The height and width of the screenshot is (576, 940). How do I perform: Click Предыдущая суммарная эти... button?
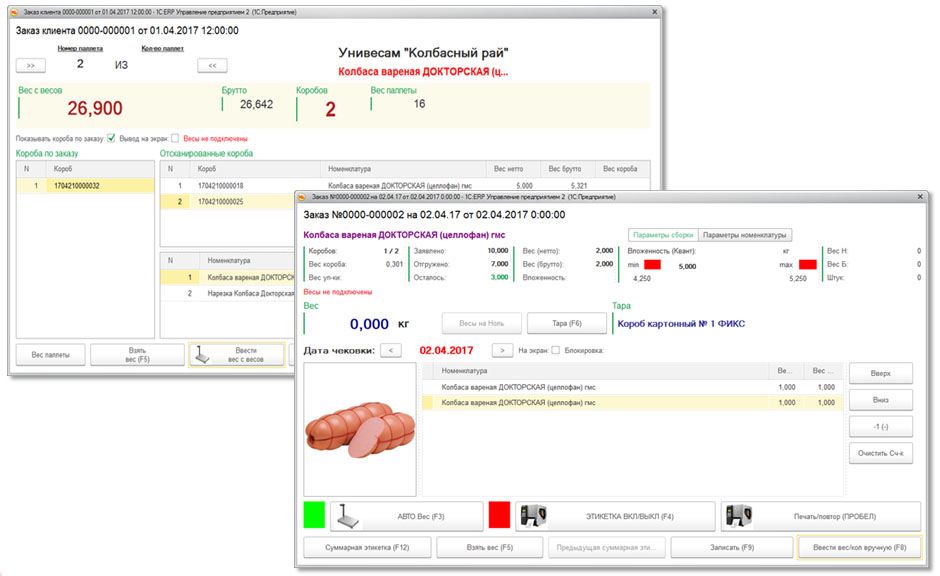tap(606, 547)
